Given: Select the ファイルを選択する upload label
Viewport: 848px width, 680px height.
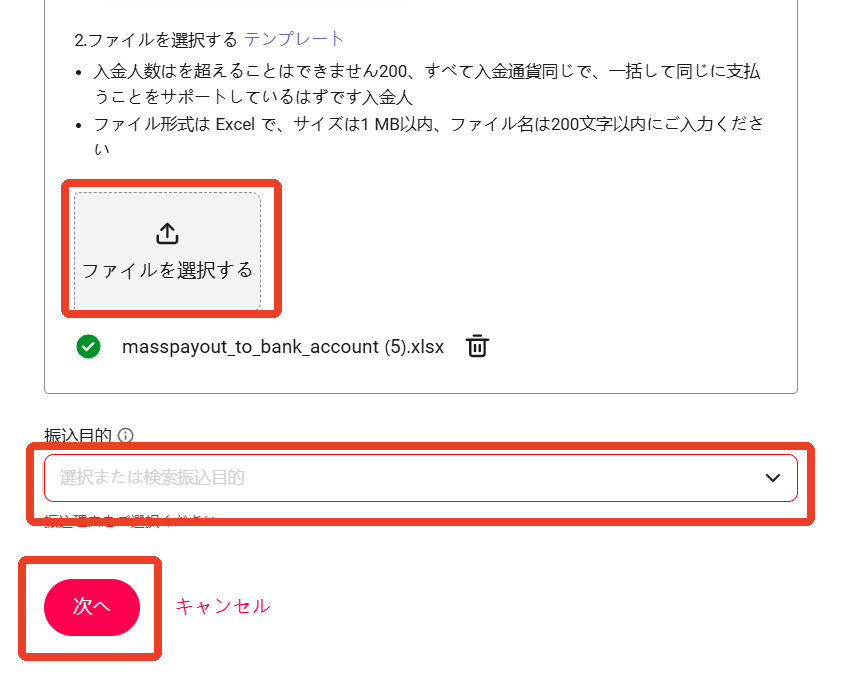Looking at the screenshot, I should [167, 270].
